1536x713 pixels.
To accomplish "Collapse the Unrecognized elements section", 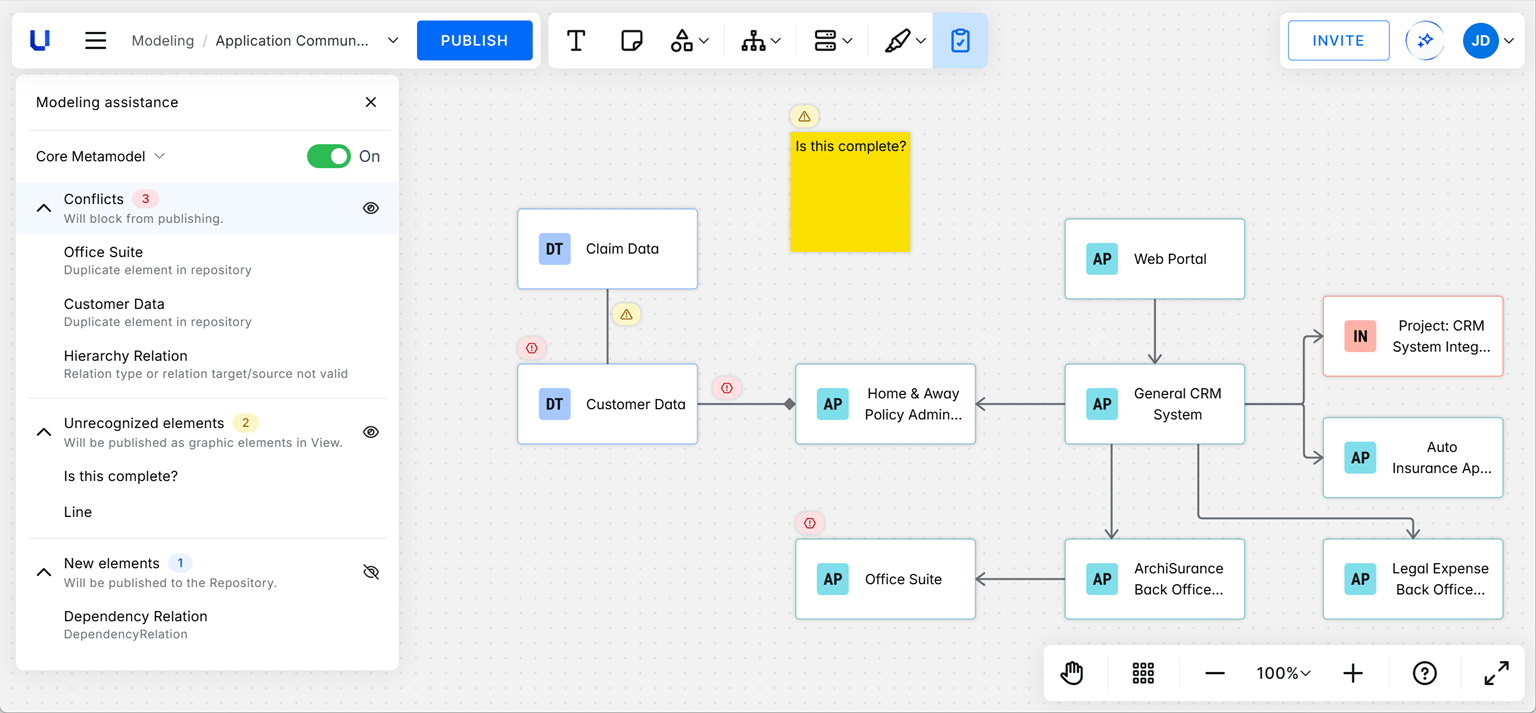I will click(x=44, y=432).
